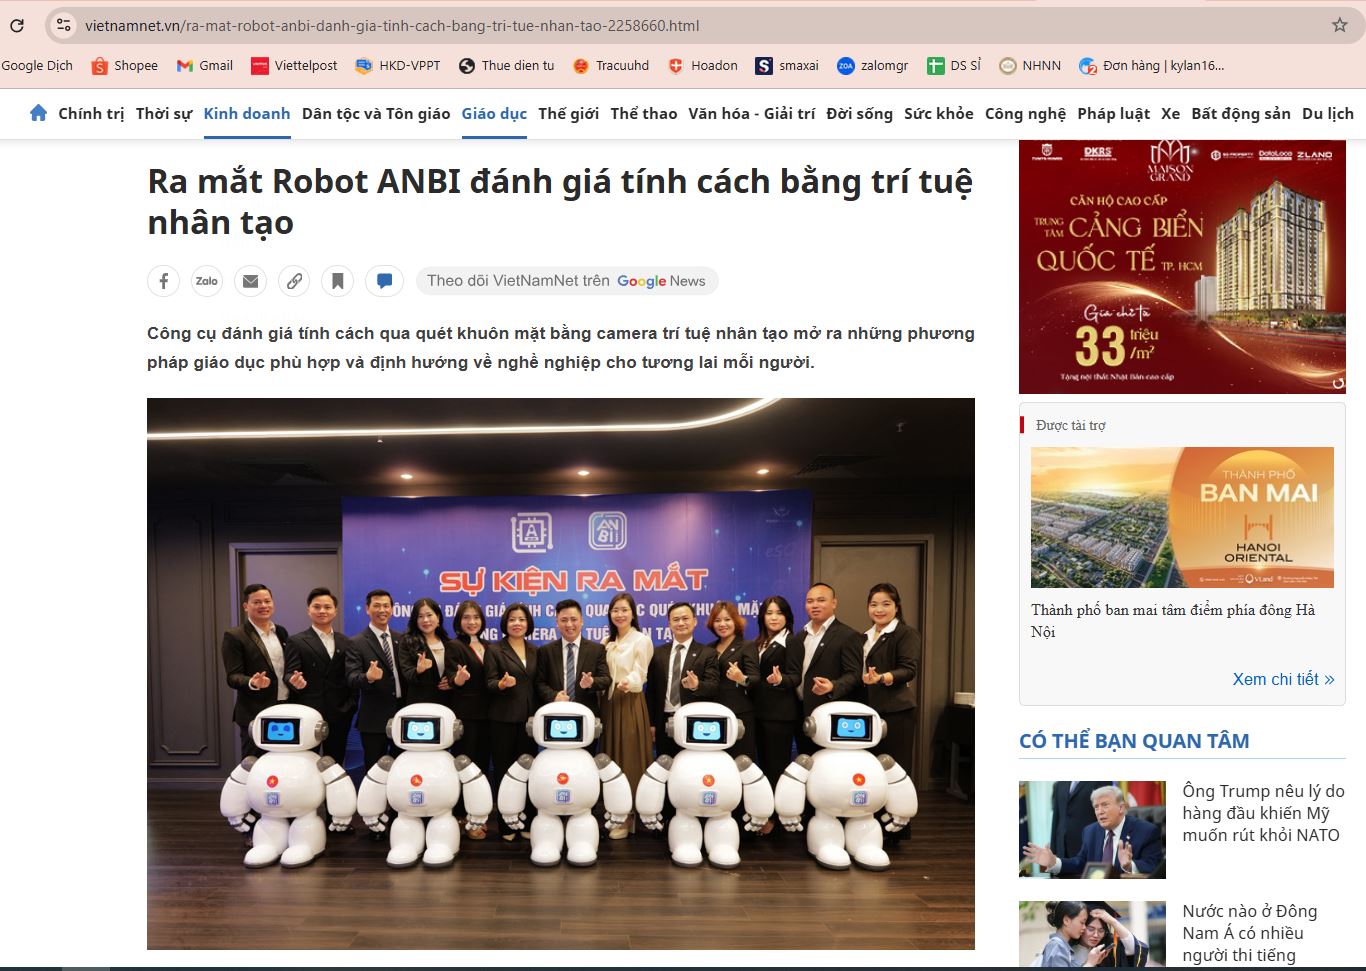Viewport: 1366px width, 971px height.
Task: Open the Thue dien tu bookmark
Action: [x=507, y=66]
